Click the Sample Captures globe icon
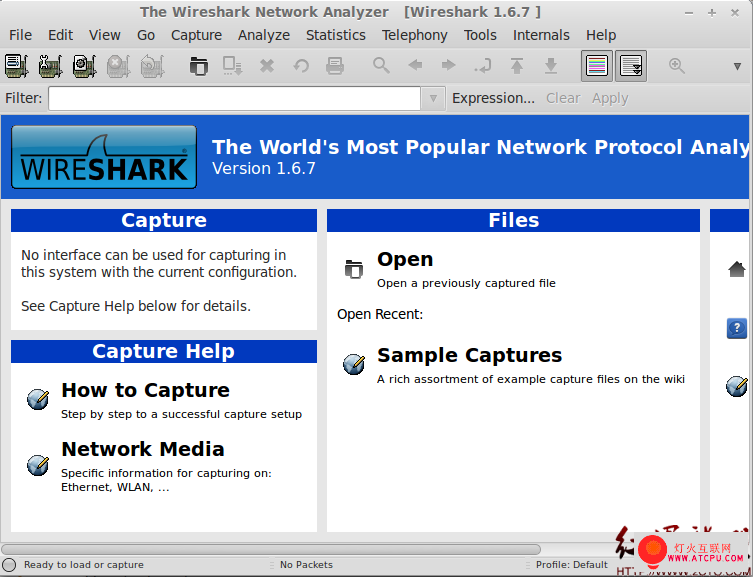Screen dimensions: 753x577 [354, 364]
